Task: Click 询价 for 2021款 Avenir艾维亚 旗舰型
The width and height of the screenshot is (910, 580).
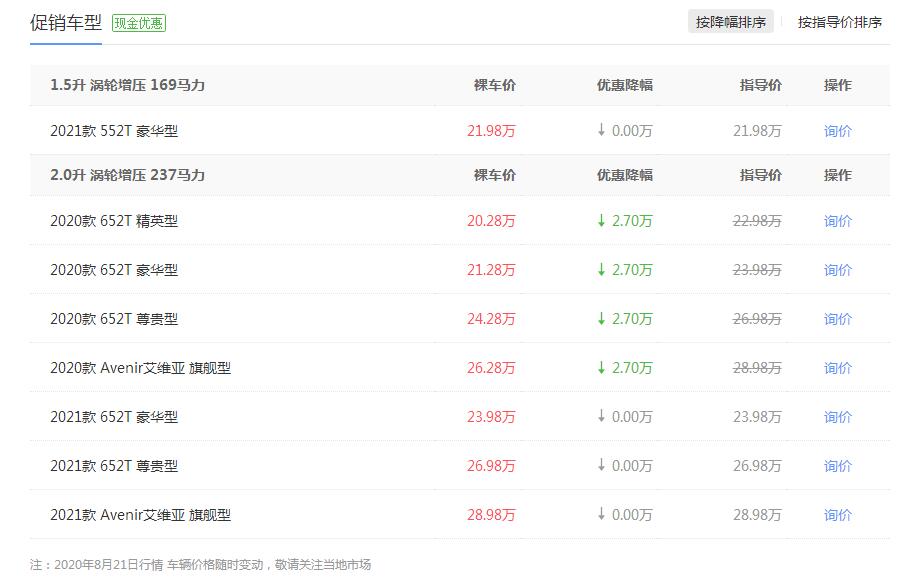Action: [x=837, y=515]
